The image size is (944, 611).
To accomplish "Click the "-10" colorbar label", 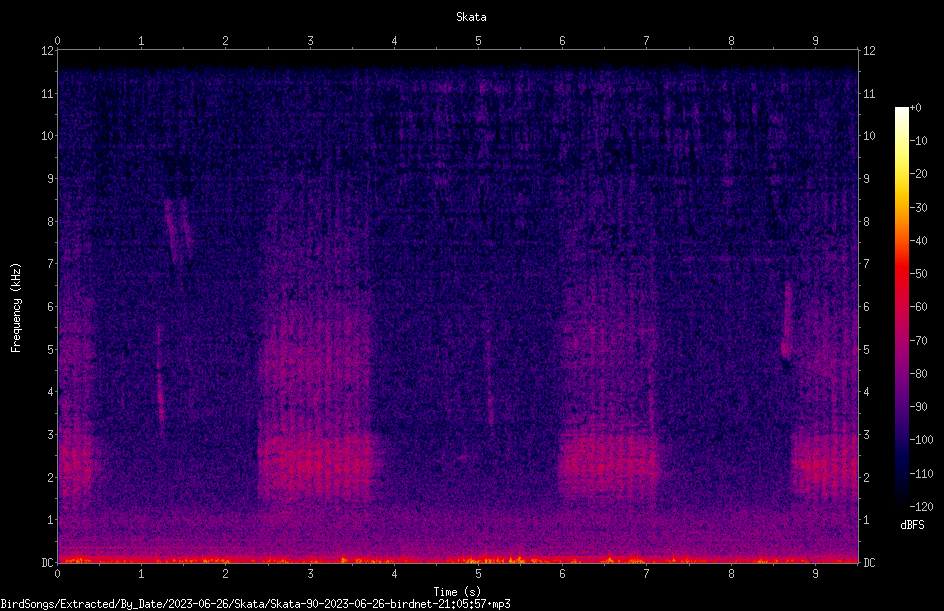I will [918, 141].
